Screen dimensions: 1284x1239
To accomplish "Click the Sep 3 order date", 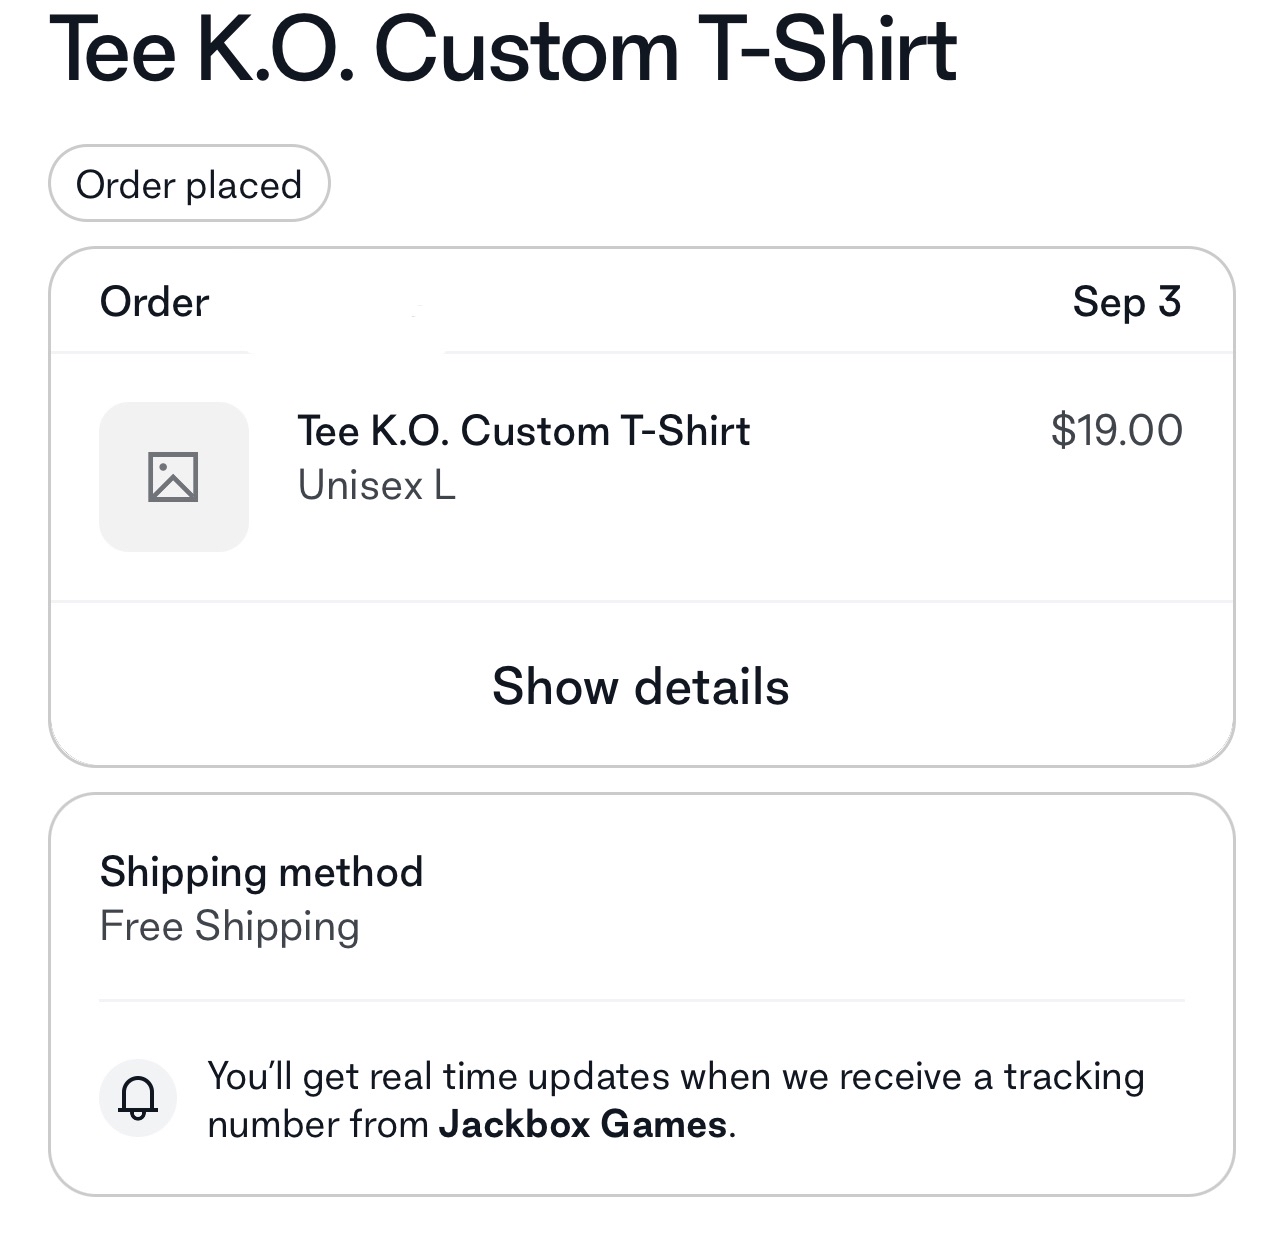I will click(1126, 302).
